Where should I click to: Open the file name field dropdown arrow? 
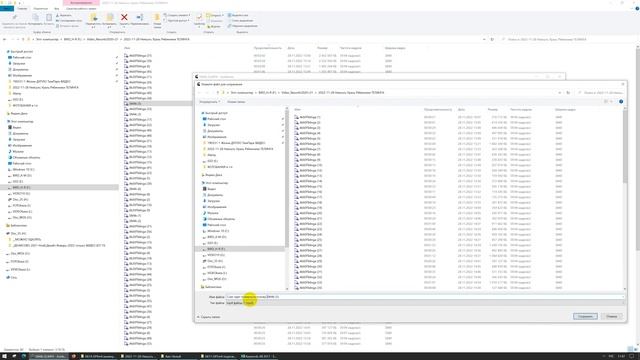click(622, 297)
